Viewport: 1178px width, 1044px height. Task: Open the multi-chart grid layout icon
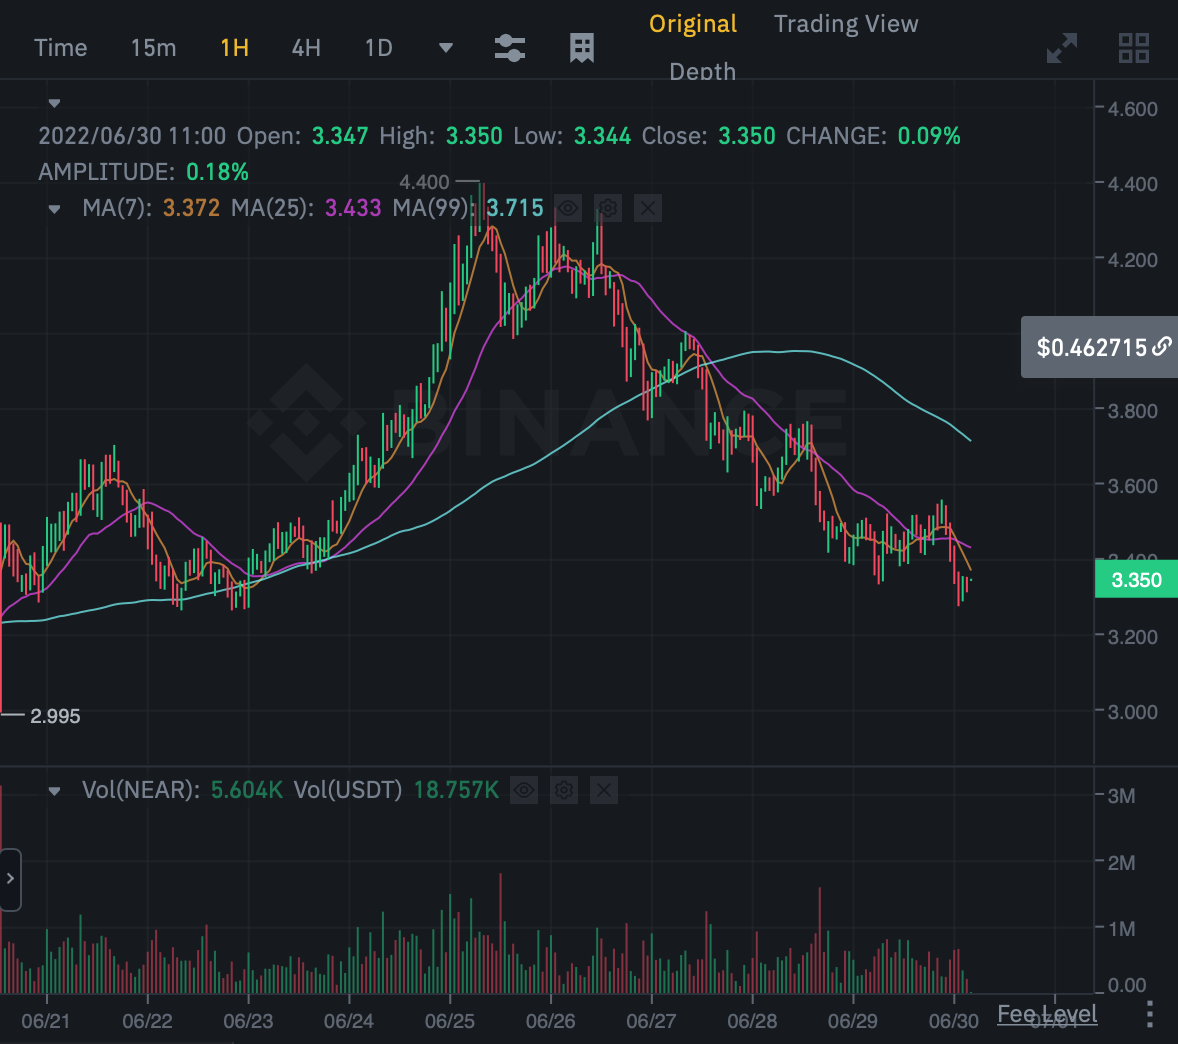[x=1133, y=48]
